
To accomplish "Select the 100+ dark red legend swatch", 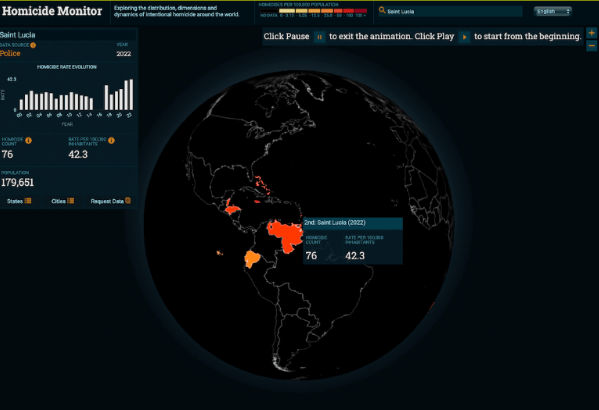I will tap(361, 11).
